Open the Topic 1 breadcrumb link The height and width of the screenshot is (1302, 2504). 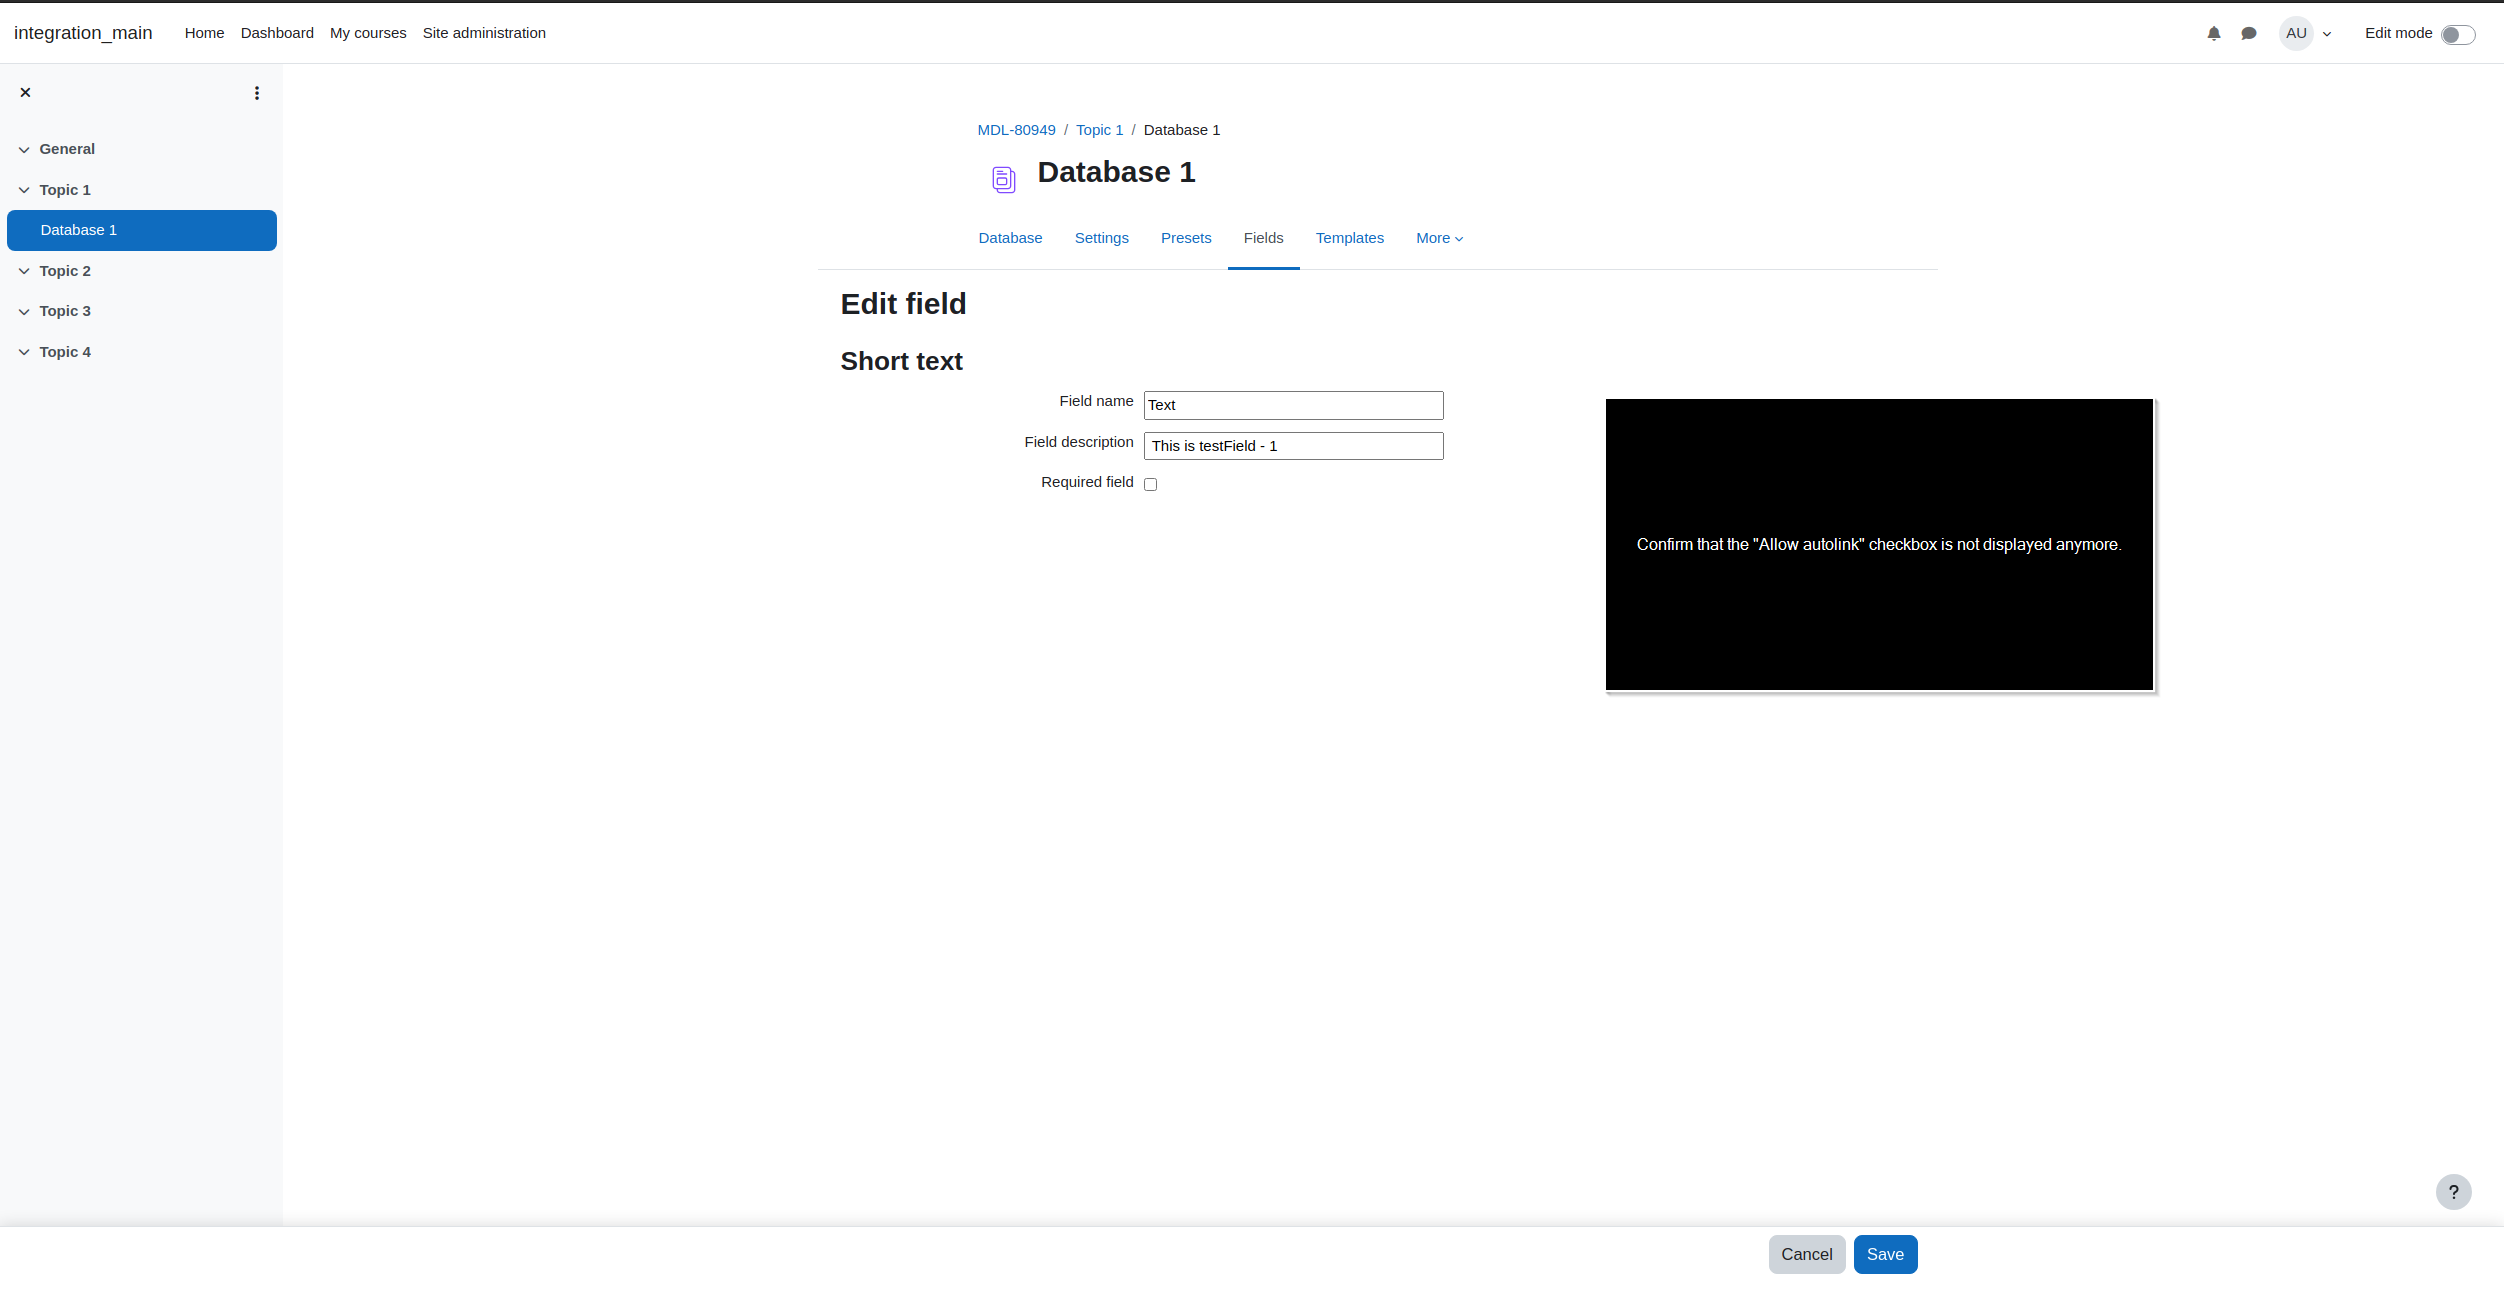tap(1099, 130)
